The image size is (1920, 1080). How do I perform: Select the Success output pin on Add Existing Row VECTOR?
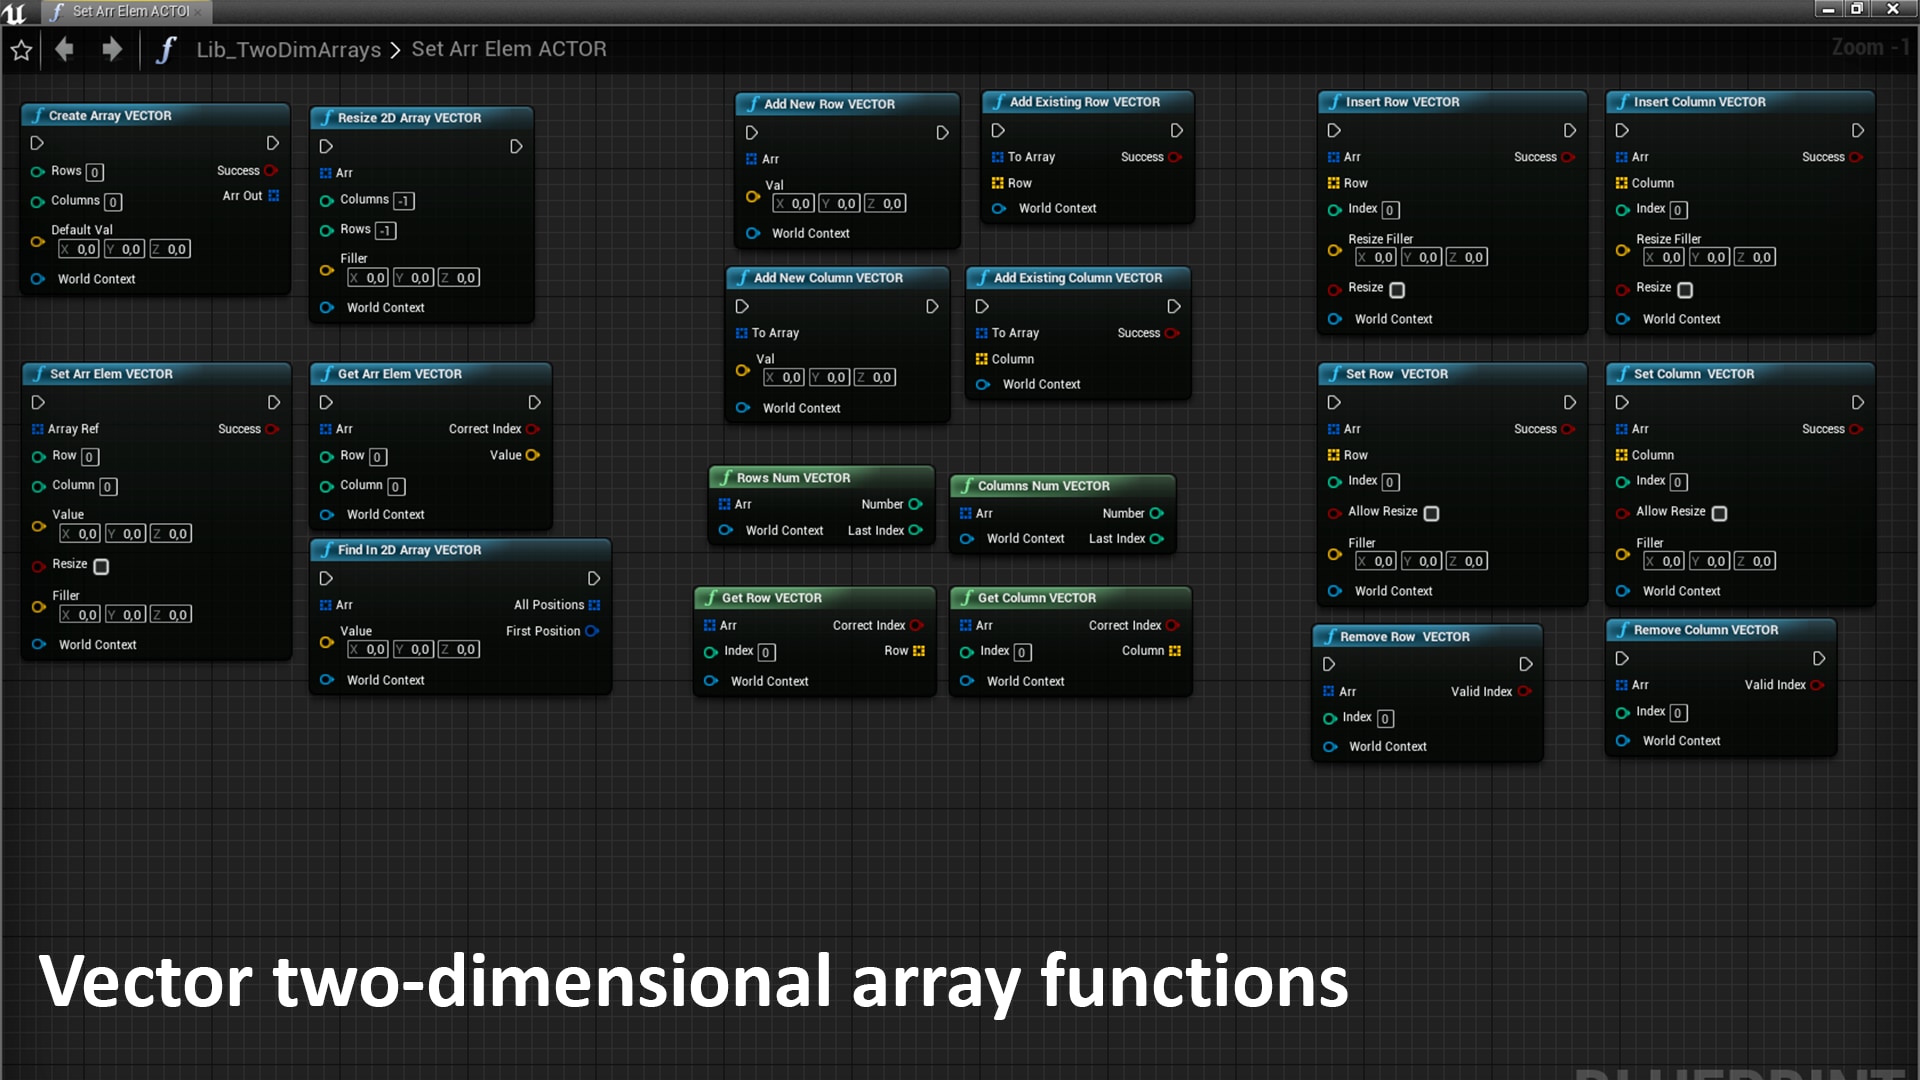pos(1175,157)
